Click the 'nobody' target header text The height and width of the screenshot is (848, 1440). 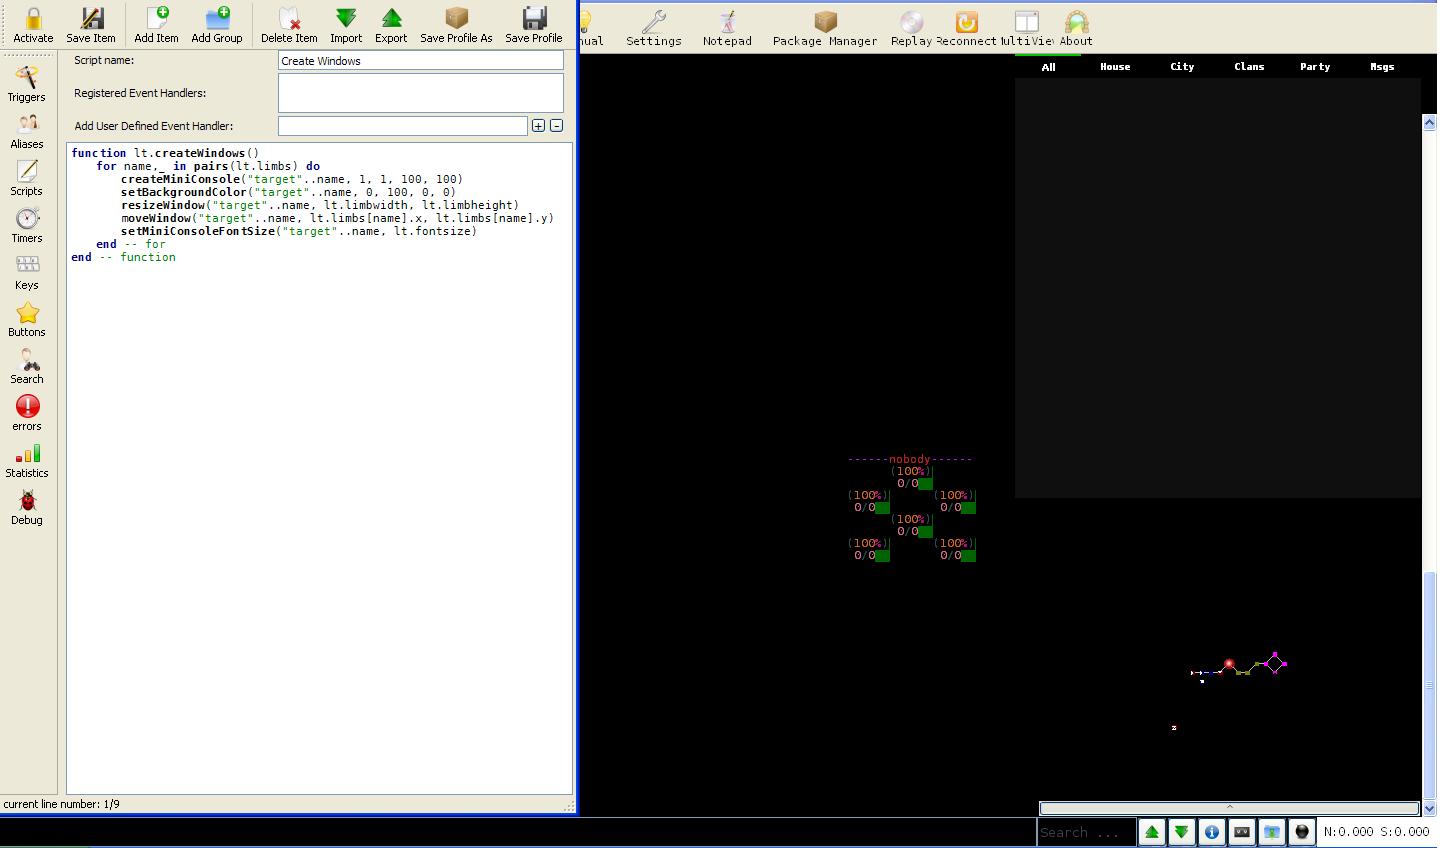click(910, 460)
